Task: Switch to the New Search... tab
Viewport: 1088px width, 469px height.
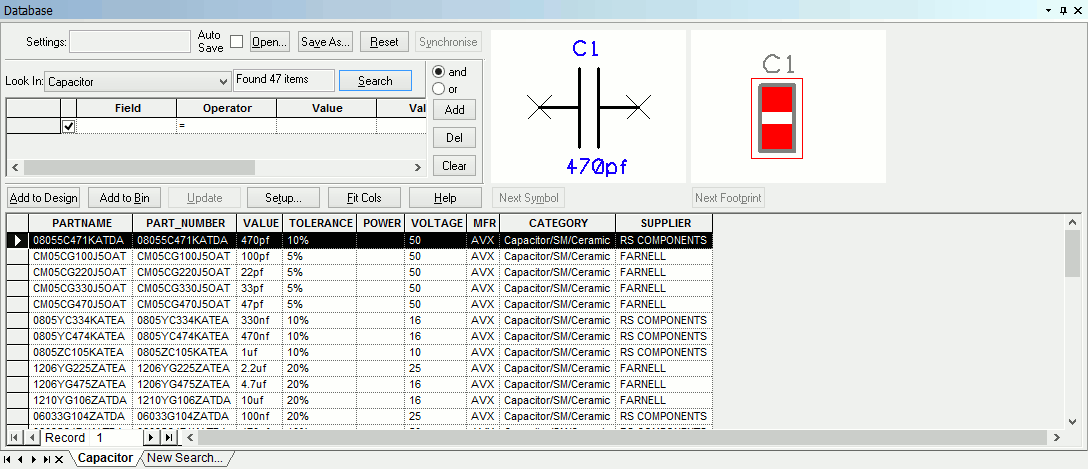Action: tap(184, 458)
